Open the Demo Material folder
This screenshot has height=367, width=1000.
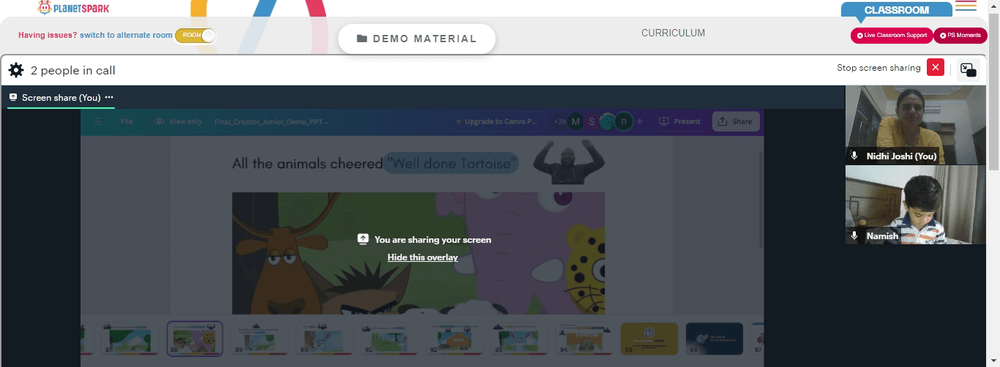416,38
